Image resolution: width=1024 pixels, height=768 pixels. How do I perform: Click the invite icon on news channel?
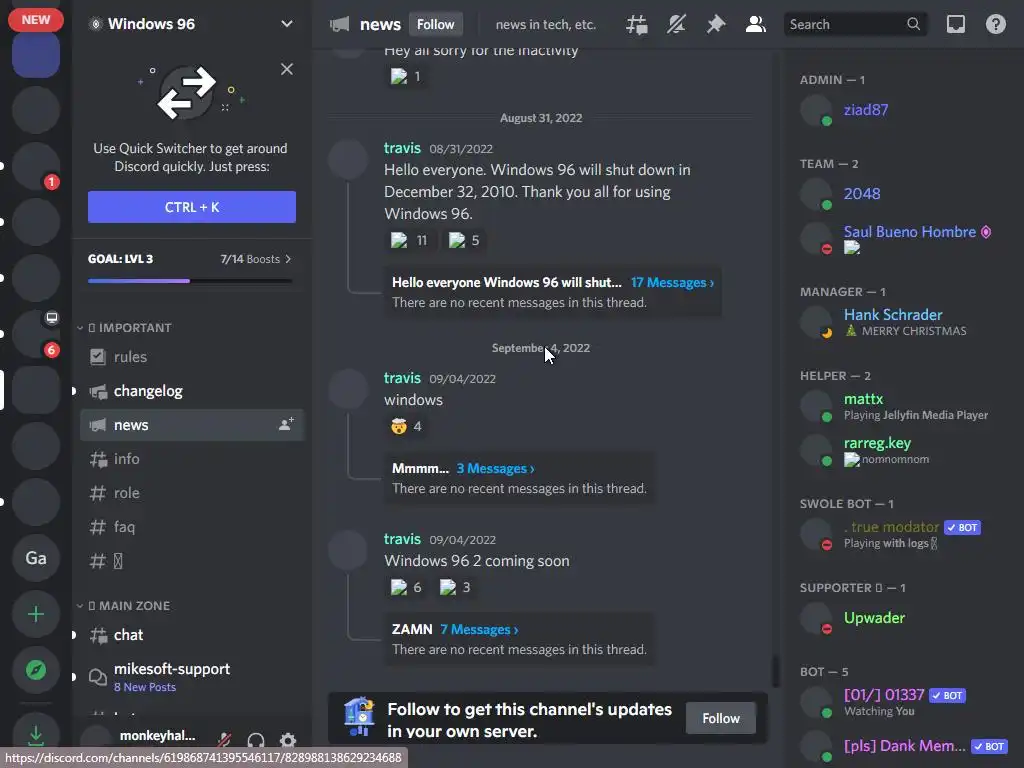click(x=286, y=424)
